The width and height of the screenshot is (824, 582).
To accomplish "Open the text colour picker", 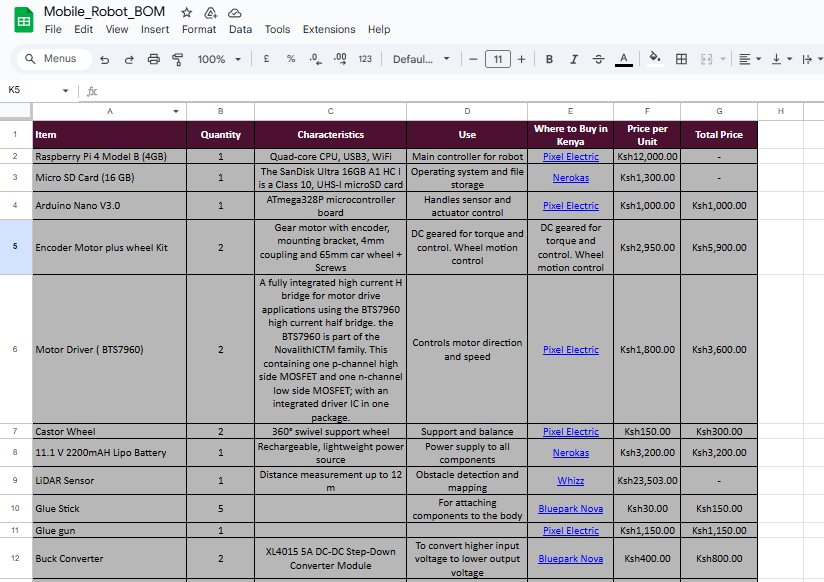I will 624,59.
